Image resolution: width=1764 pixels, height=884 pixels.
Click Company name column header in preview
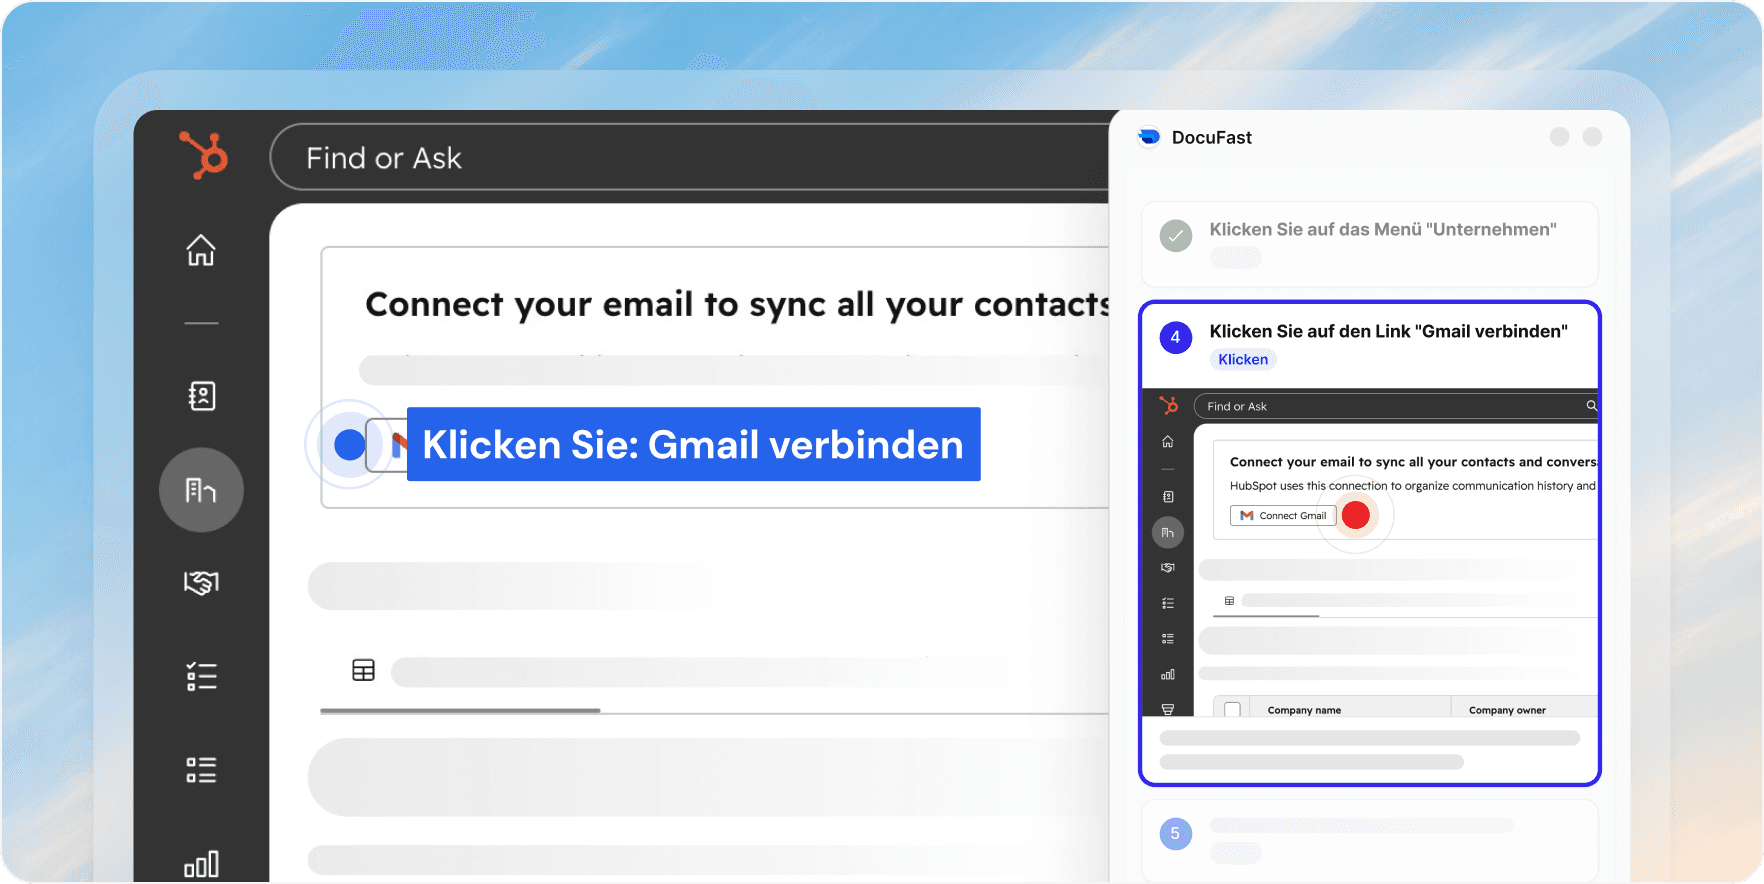pyautogui.click(x=1304, y=710)
